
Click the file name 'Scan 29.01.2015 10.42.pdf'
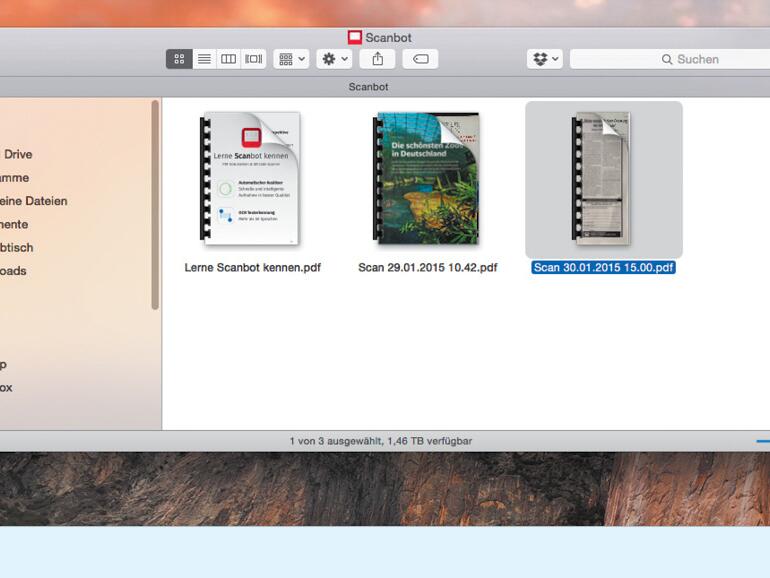coord(428,268)
